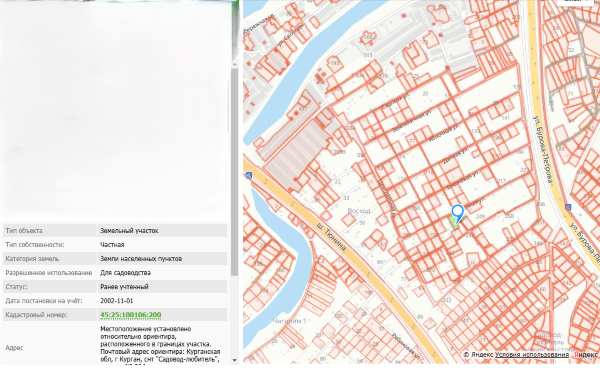Click parcel number 249 on the map
Viewport: 600px width, 368px height.
[480, 217]
